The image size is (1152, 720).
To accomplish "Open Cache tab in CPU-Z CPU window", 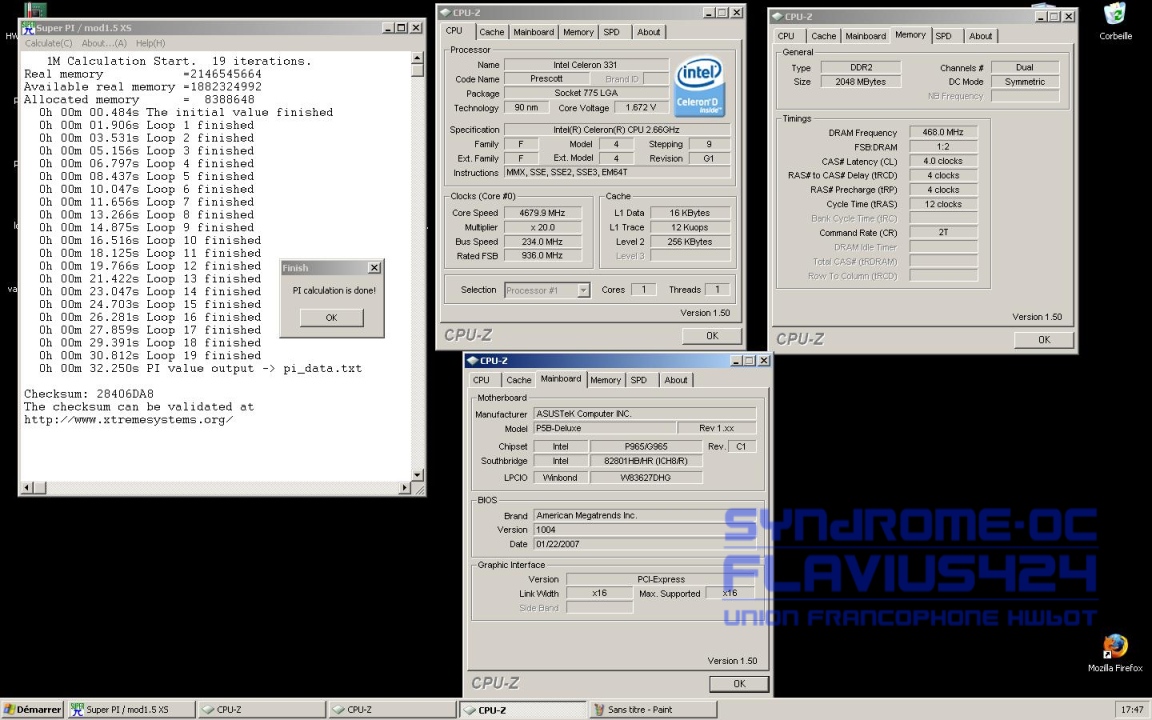I will tap(492, 32).
